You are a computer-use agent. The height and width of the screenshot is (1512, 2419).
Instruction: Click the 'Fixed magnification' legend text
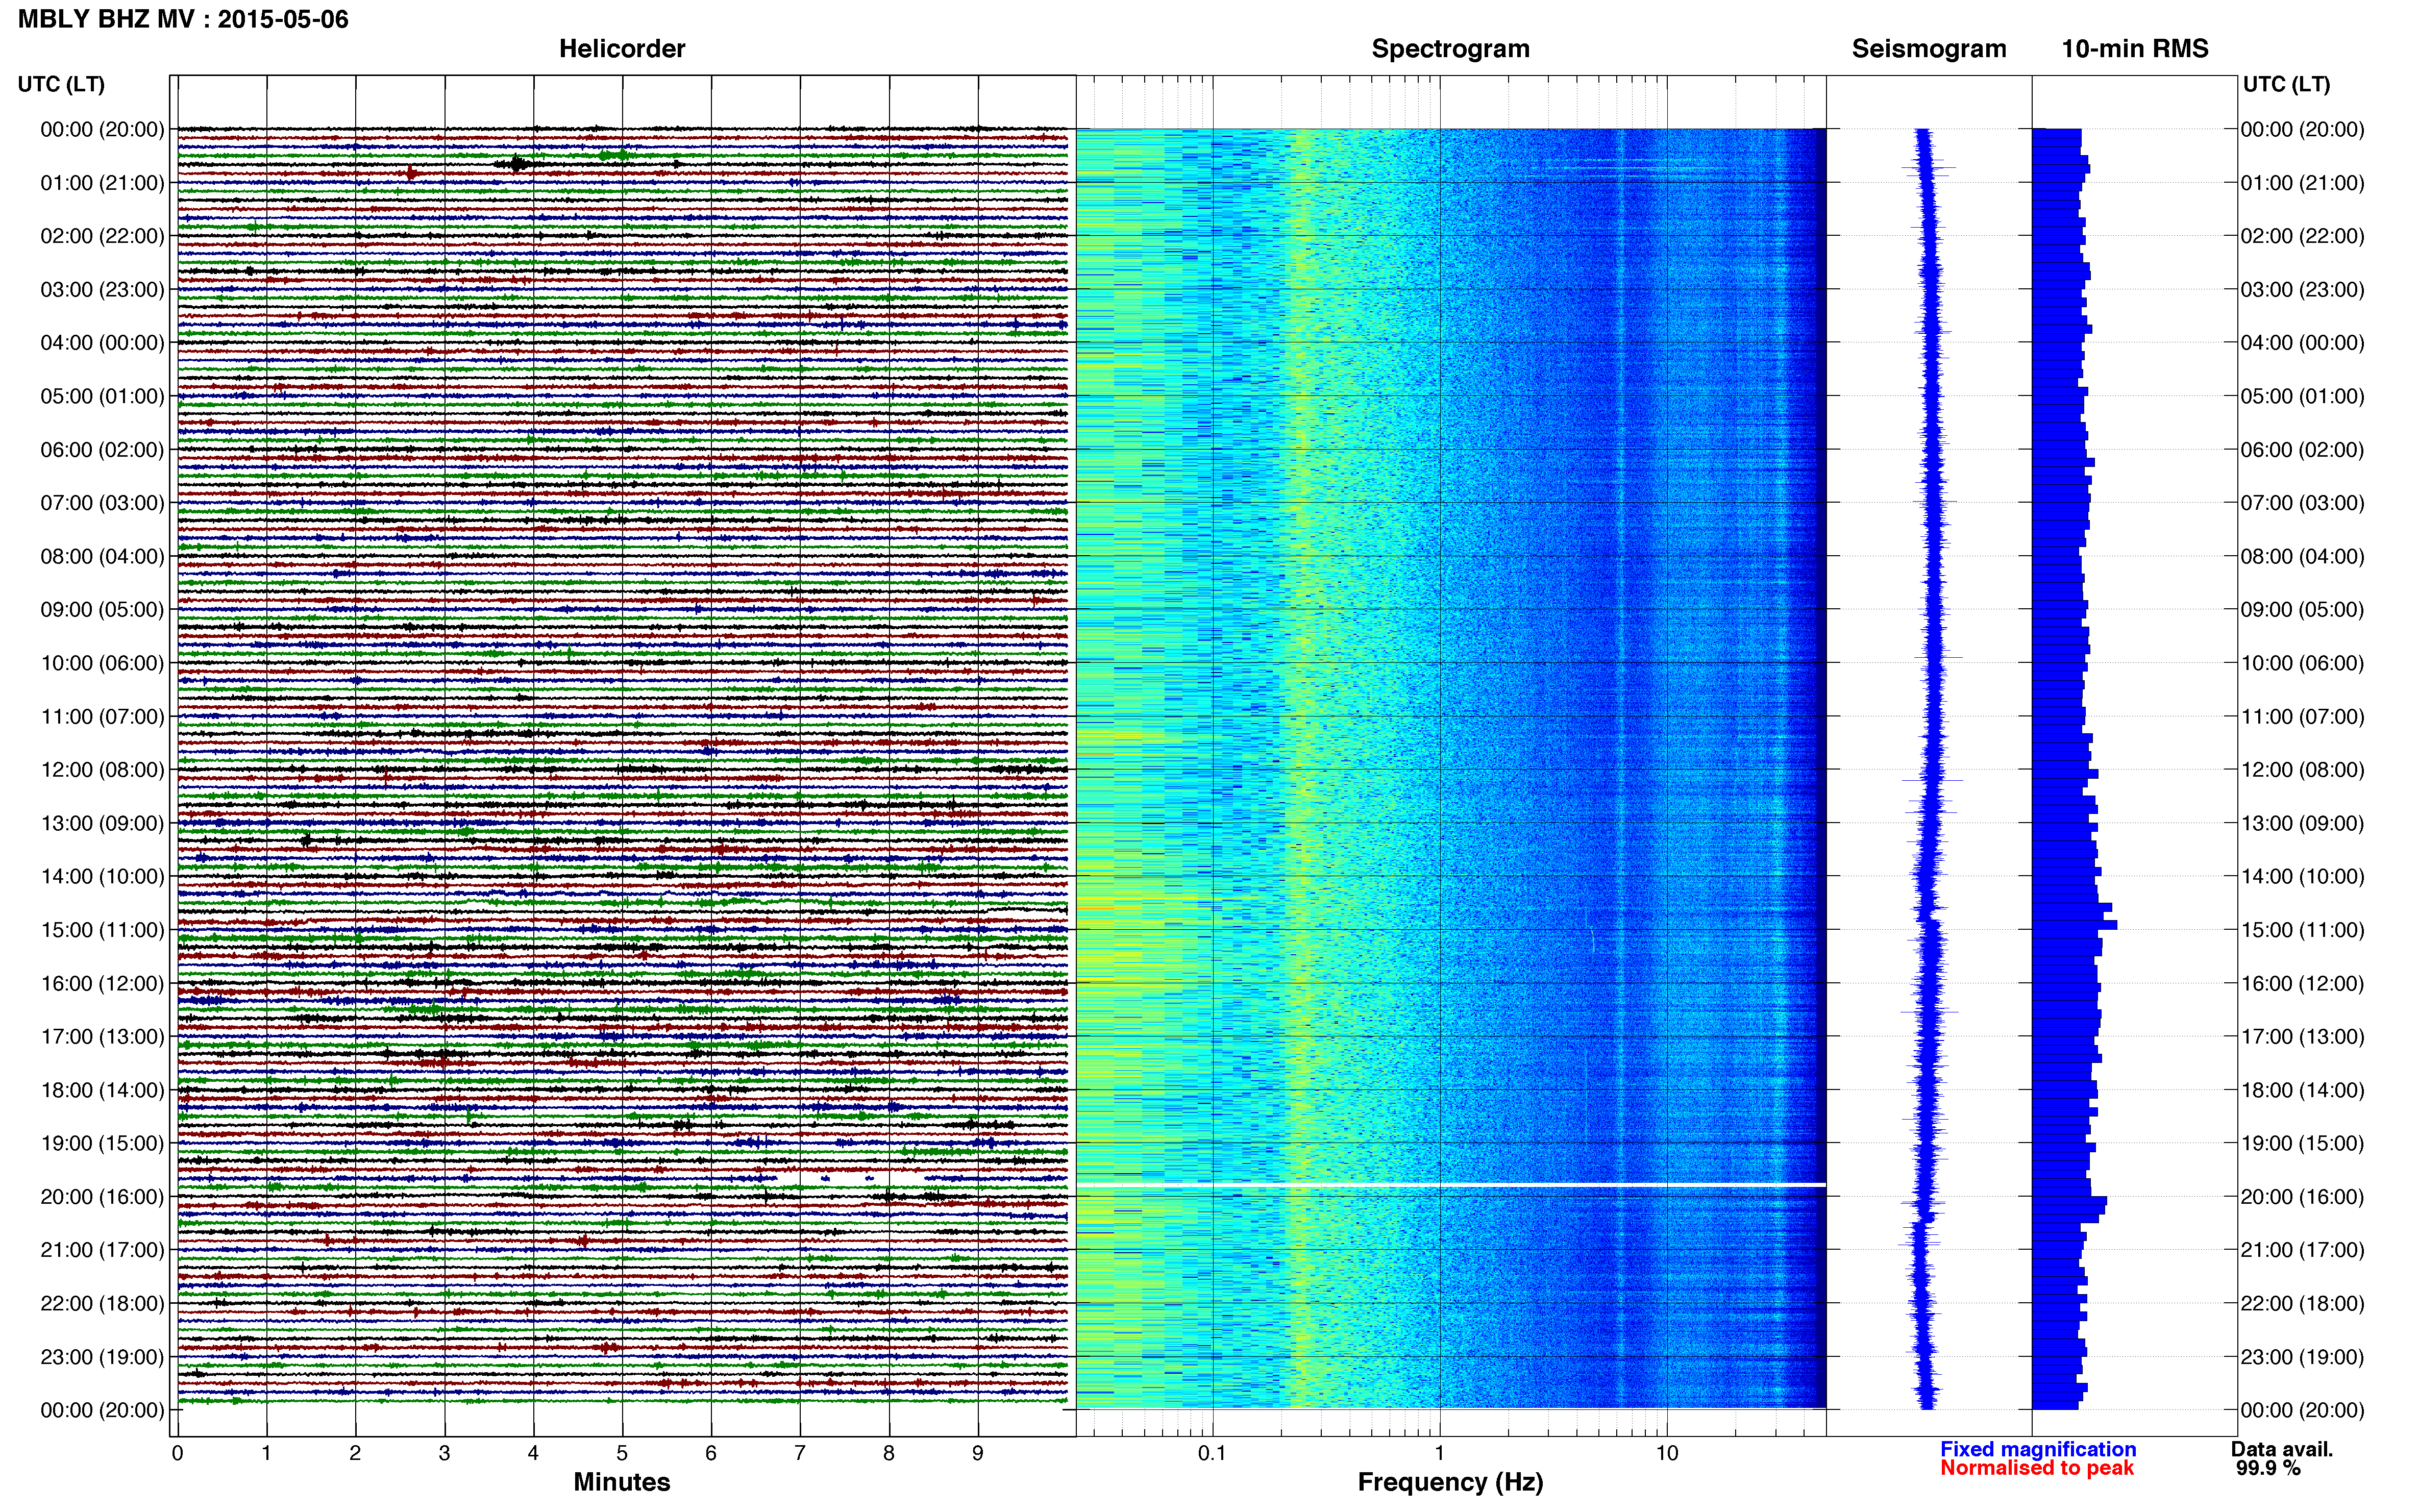click(x=2038, y=1449)
